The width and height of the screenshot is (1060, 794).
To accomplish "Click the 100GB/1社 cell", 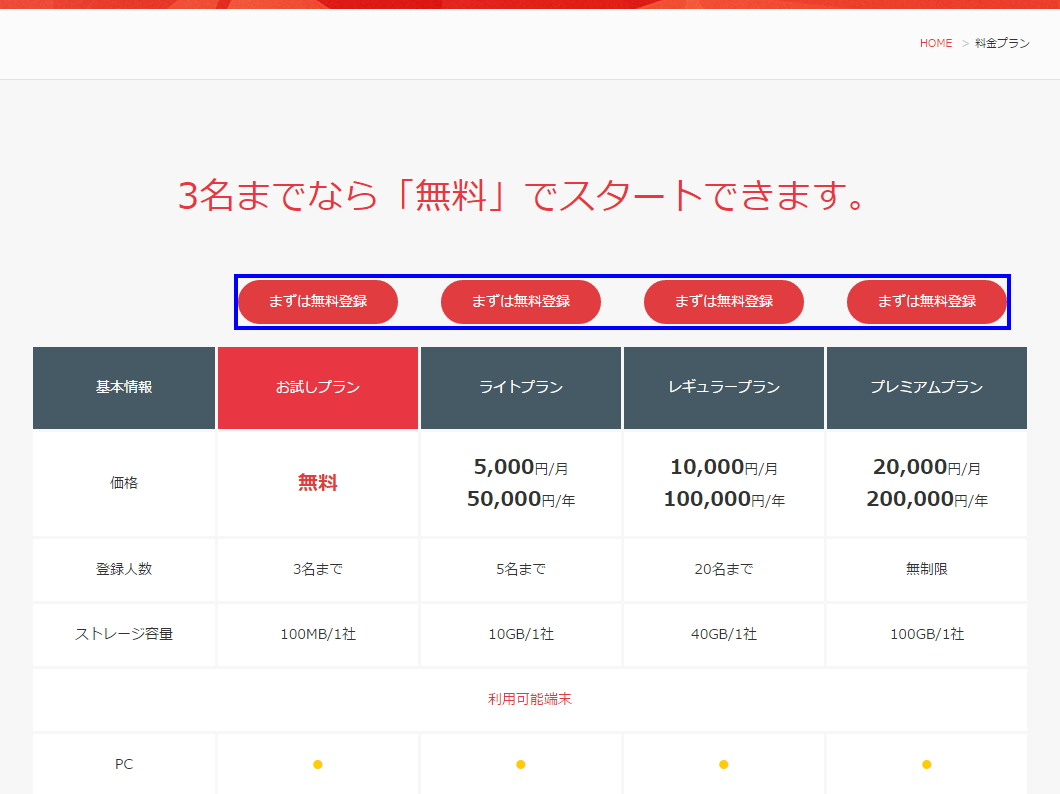I will [926, 634].
